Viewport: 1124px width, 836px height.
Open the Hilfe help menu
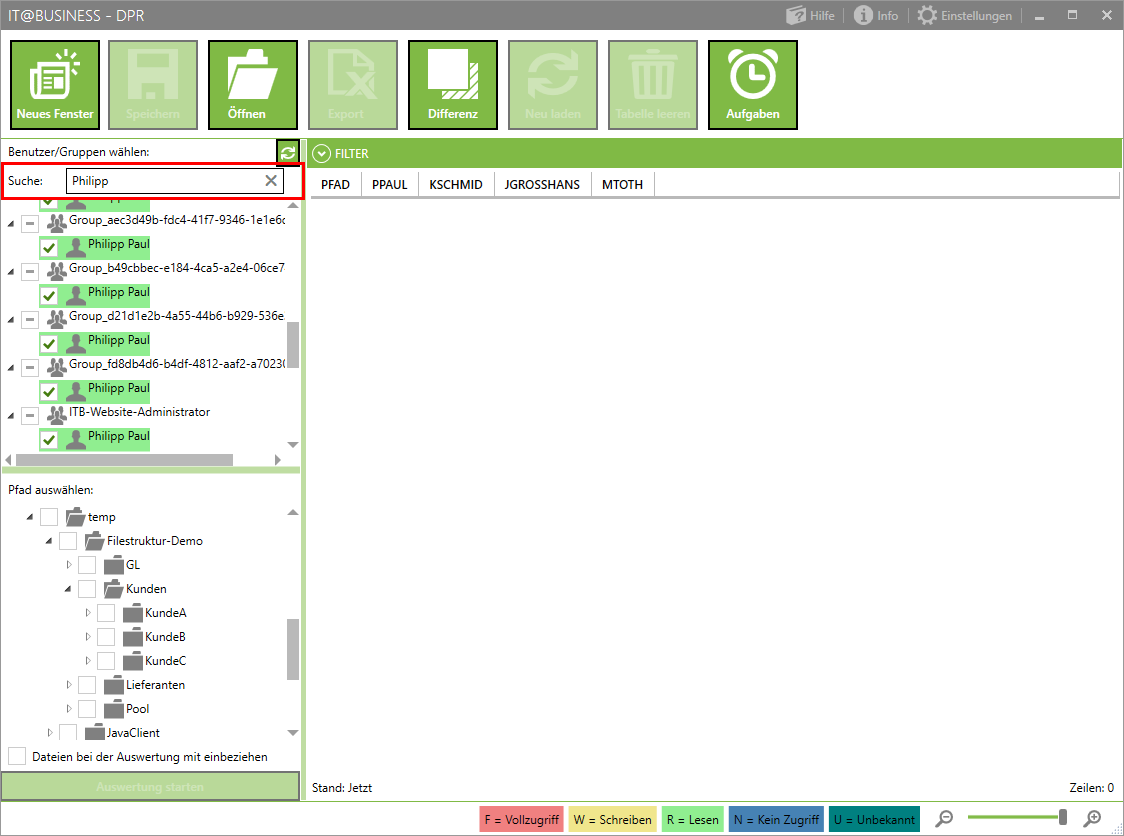click(x=810, y=16)
